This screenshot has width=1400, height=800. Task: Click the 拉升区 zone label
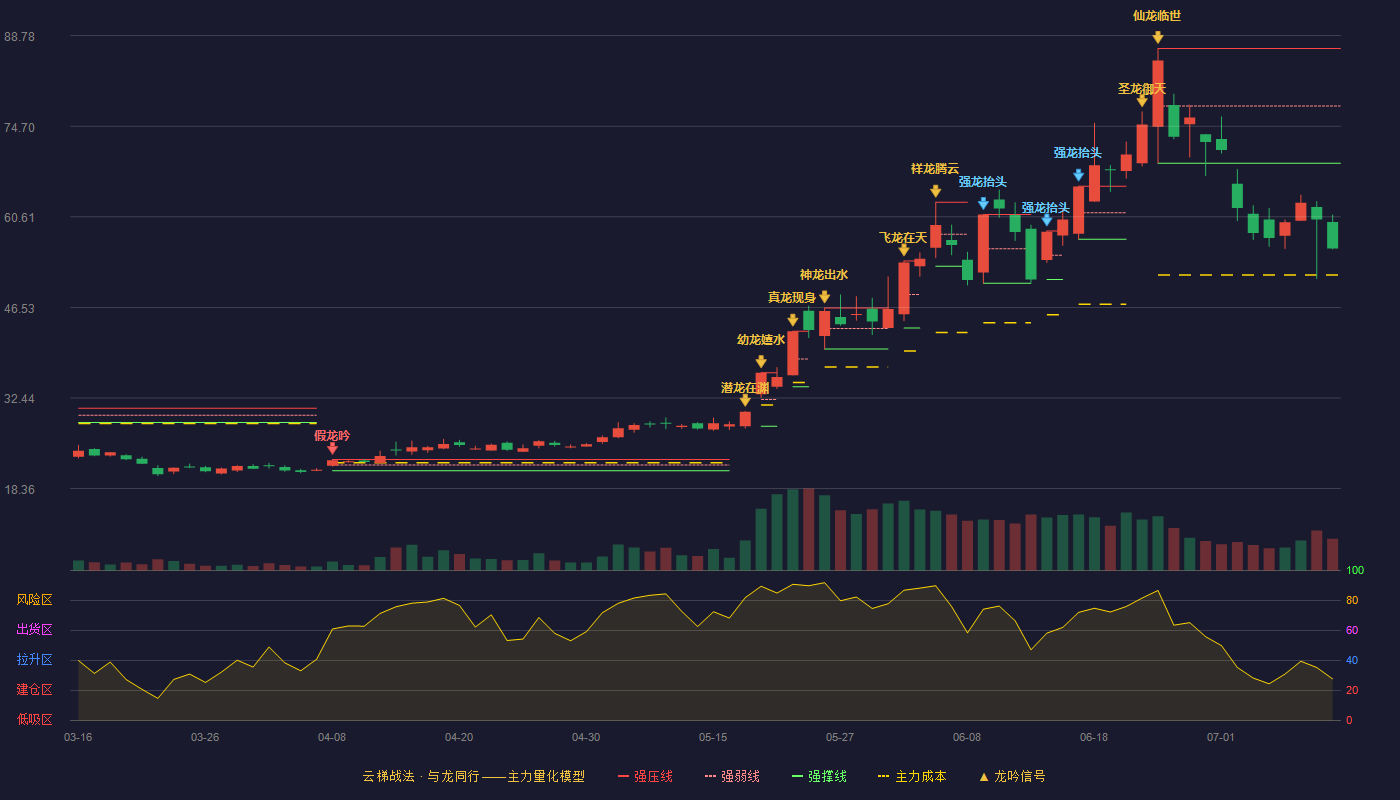coord(34,660)
